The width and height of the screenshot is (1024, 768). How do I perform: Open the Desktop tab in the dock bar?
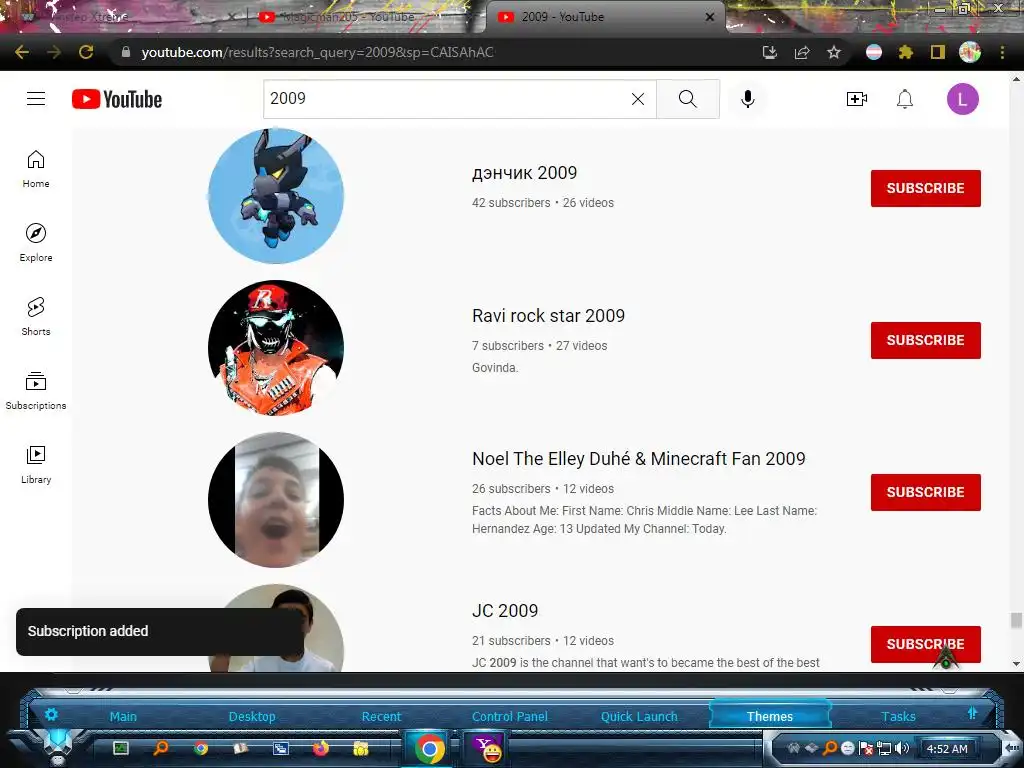click(x=252, y=716)
